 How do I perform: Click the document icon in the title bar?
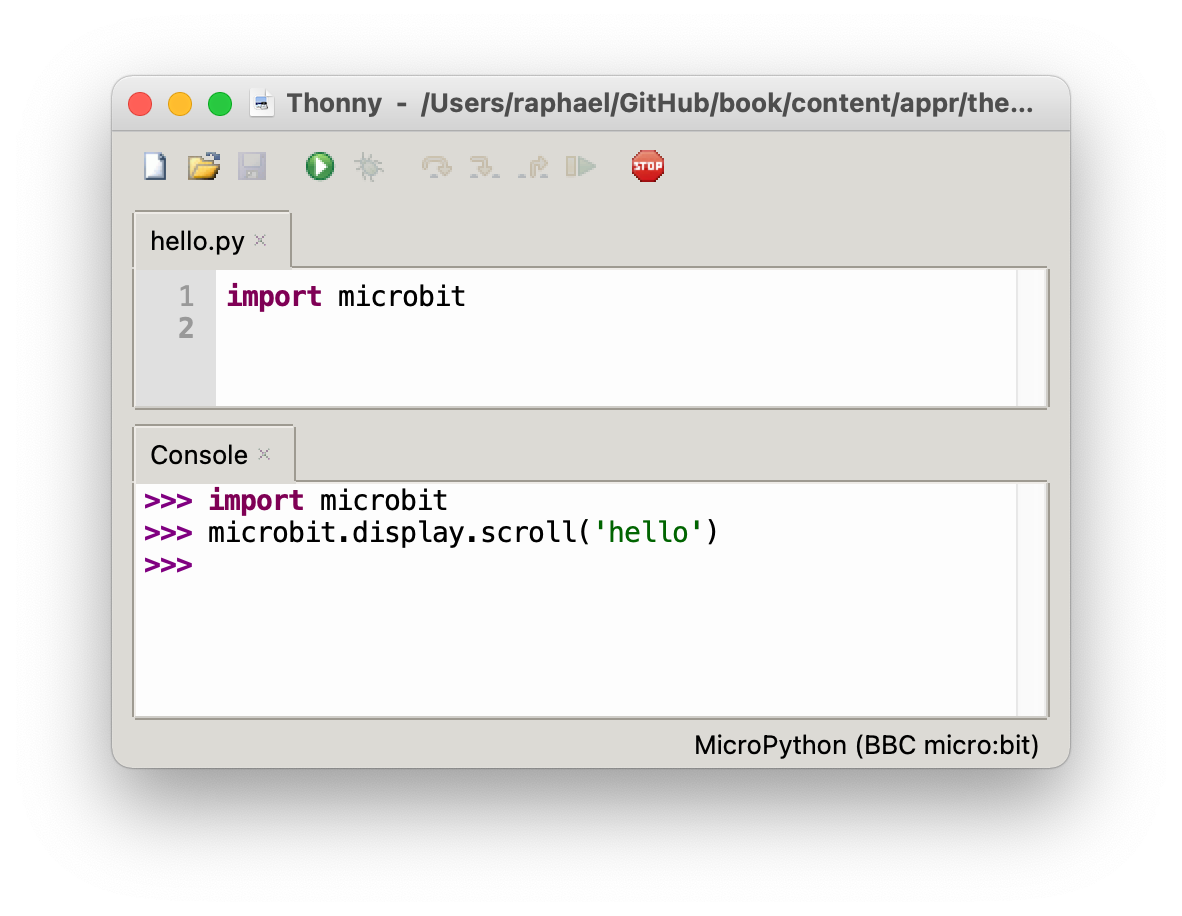pyautogui.click(x=262, y=104)
